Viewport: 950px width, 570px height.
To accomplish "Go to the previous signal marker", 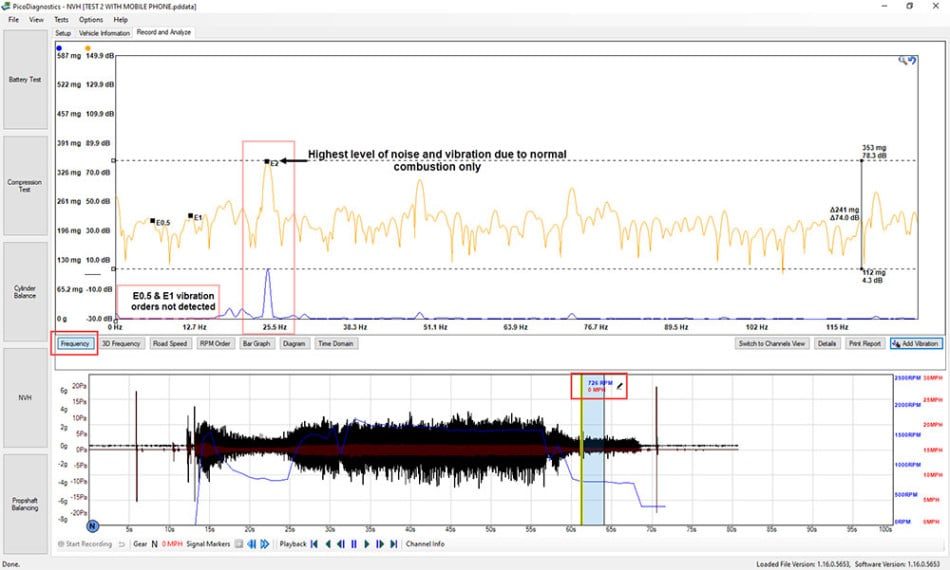I will 251,544.
